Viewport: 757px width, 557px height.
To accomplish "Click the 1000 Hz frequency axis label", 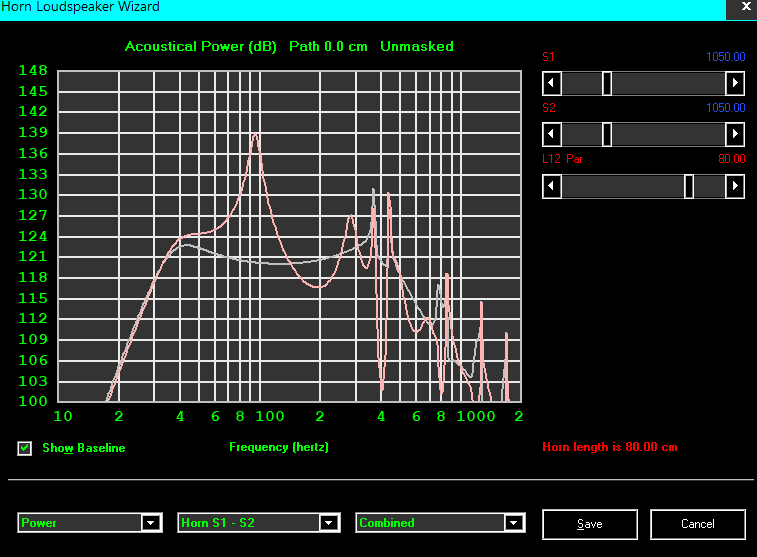I will (x=476, y=416).
